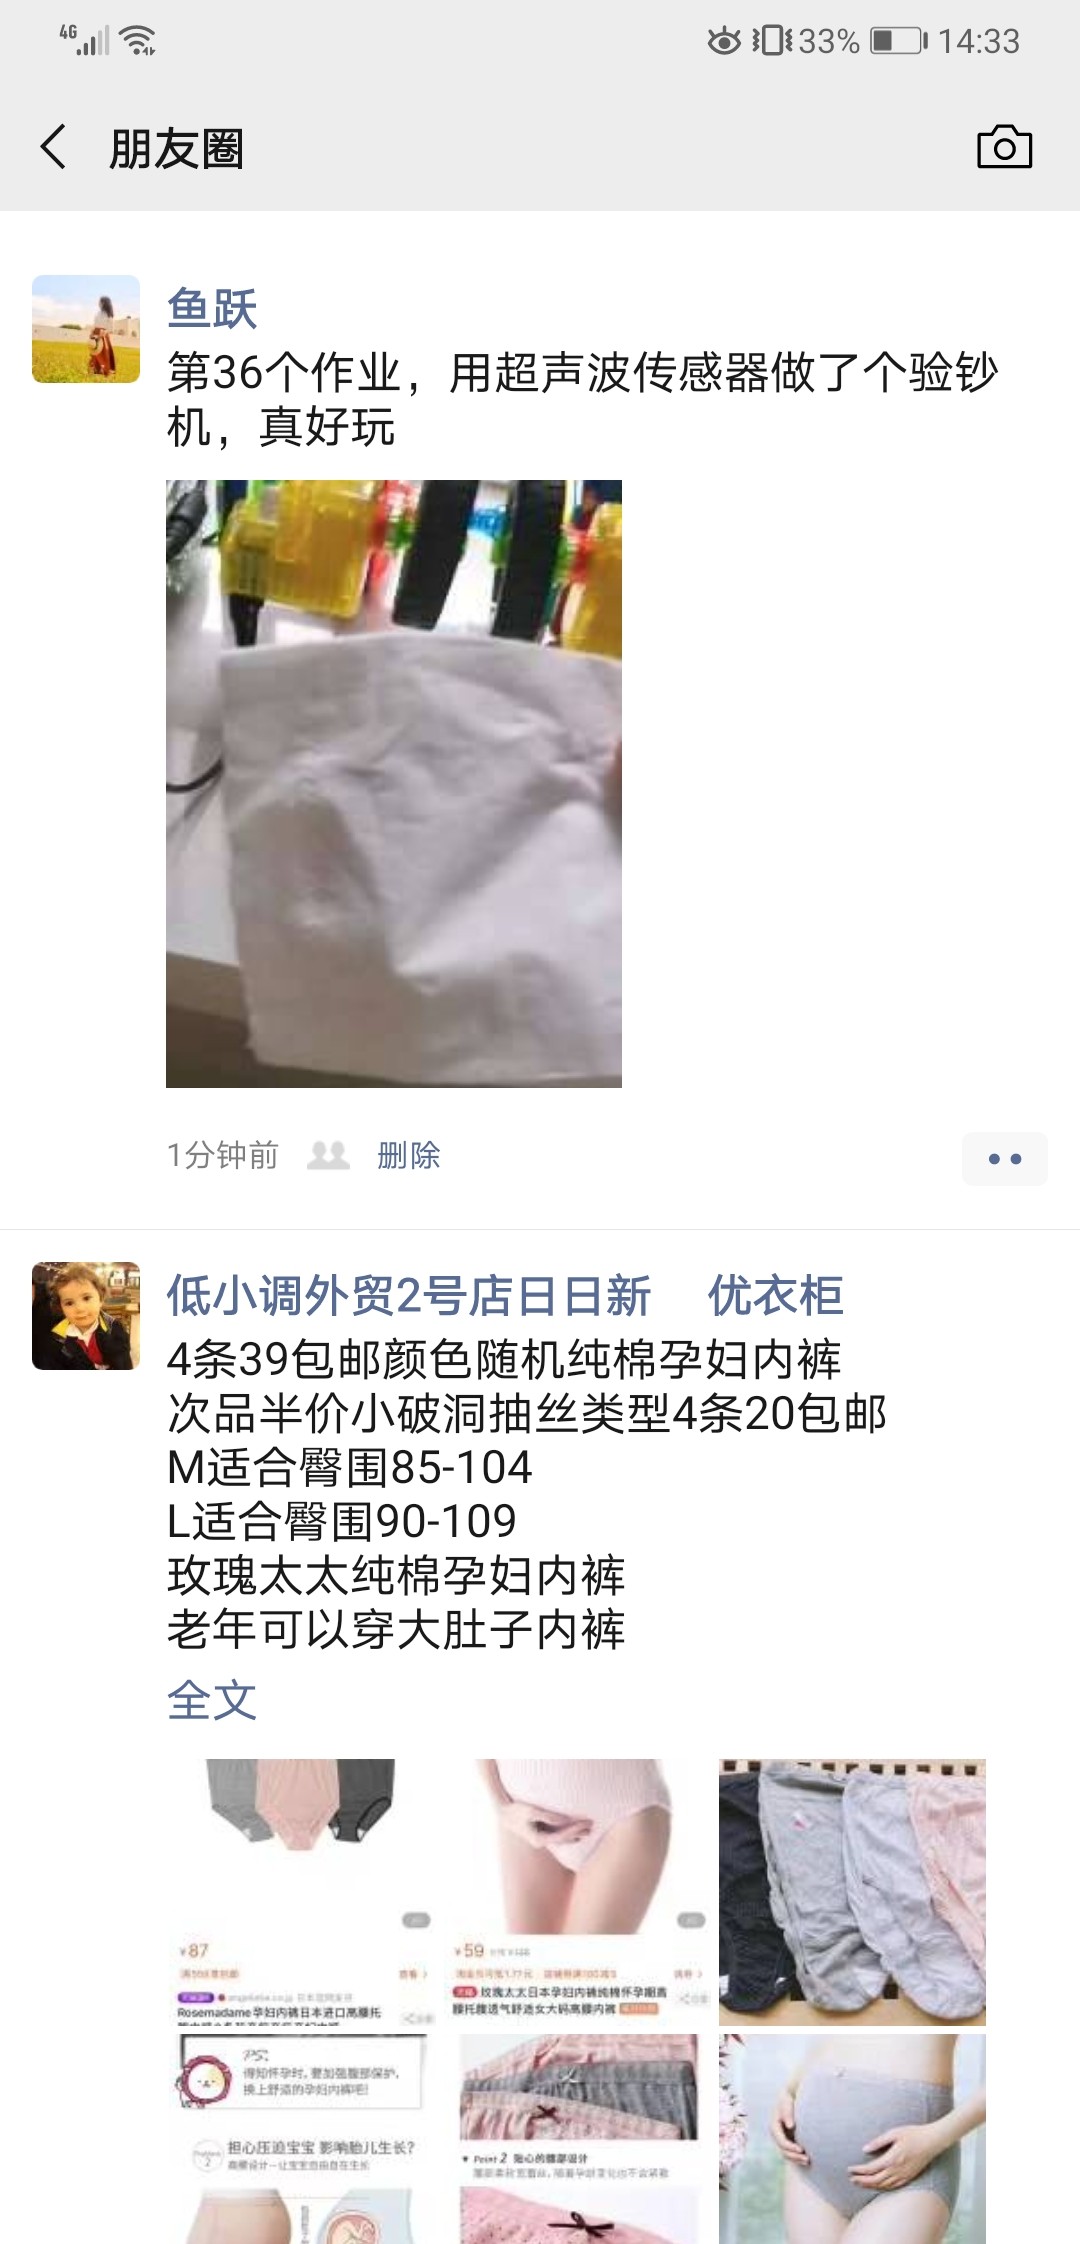Open the 鱼跃 username link
This screenshot has height=2244, width=1080.
coord(212,309)
